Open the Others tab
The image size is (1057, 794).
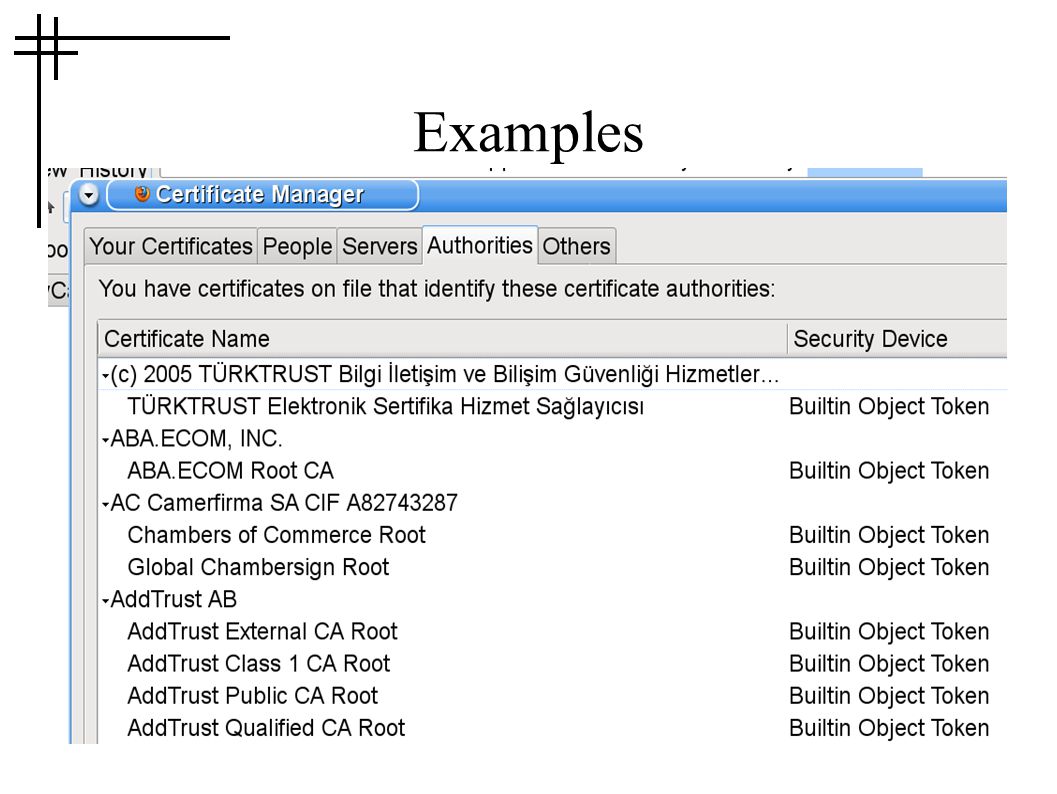(x=576, y=246)
